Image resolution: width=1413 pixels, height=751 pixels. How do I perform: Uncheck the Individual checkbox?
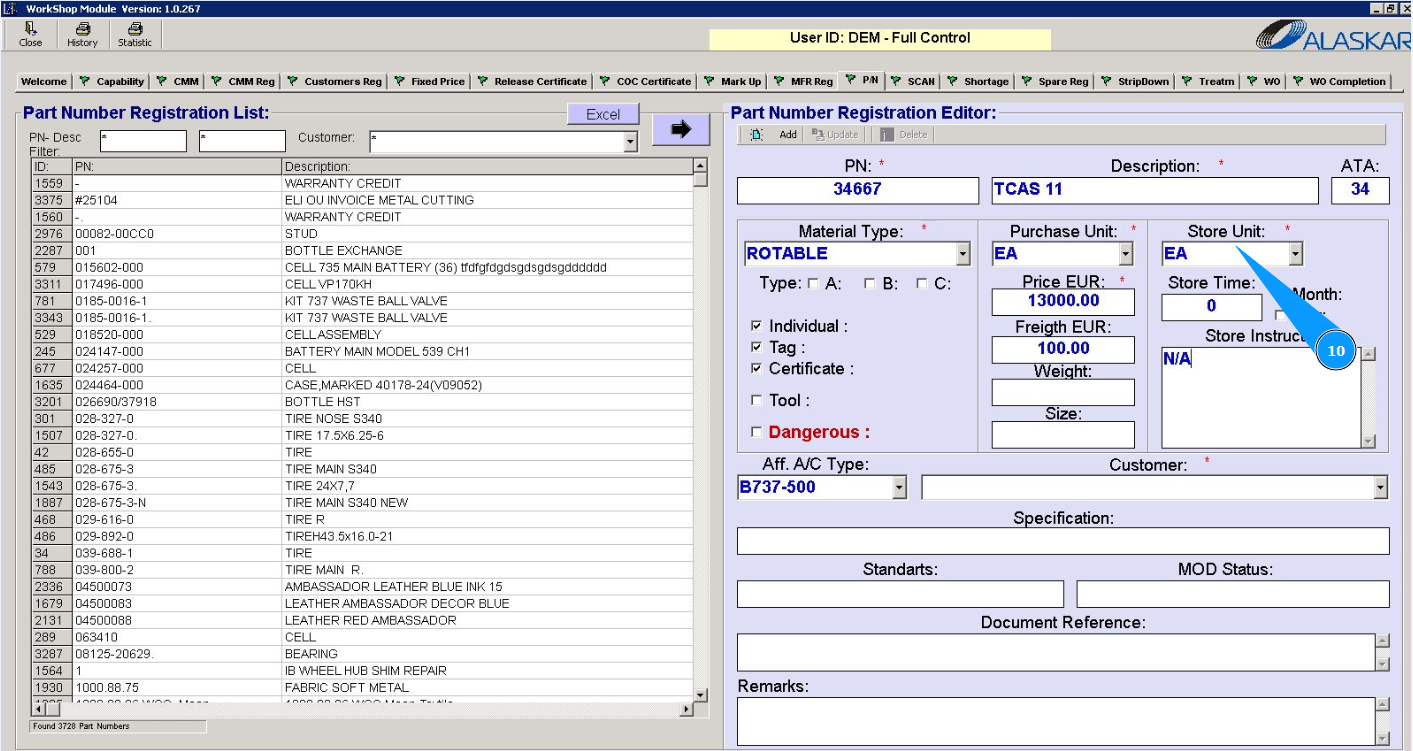click(x=756, y=326)
